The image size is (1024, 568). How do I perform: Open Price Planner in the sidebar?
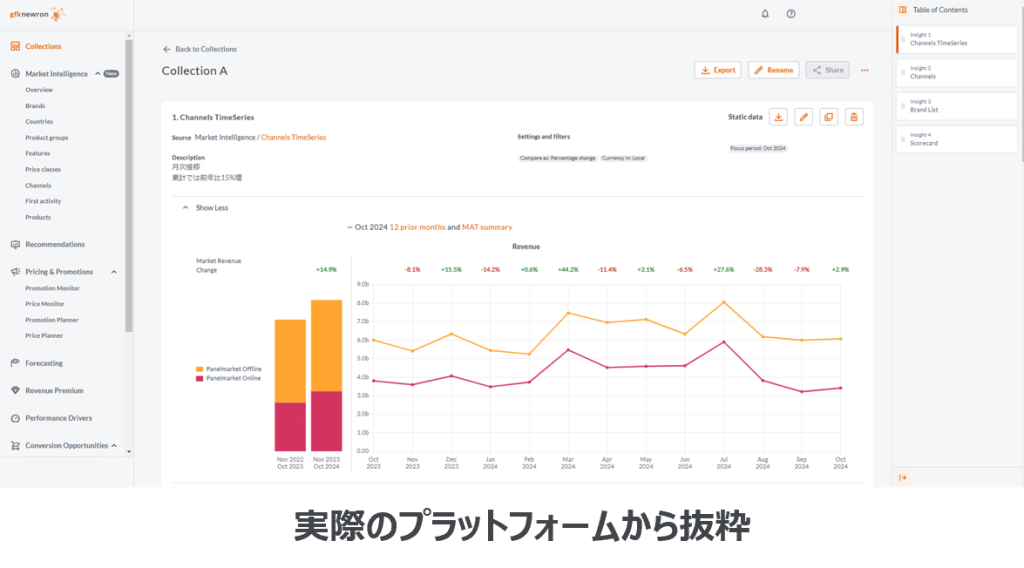tap(44, 336)
